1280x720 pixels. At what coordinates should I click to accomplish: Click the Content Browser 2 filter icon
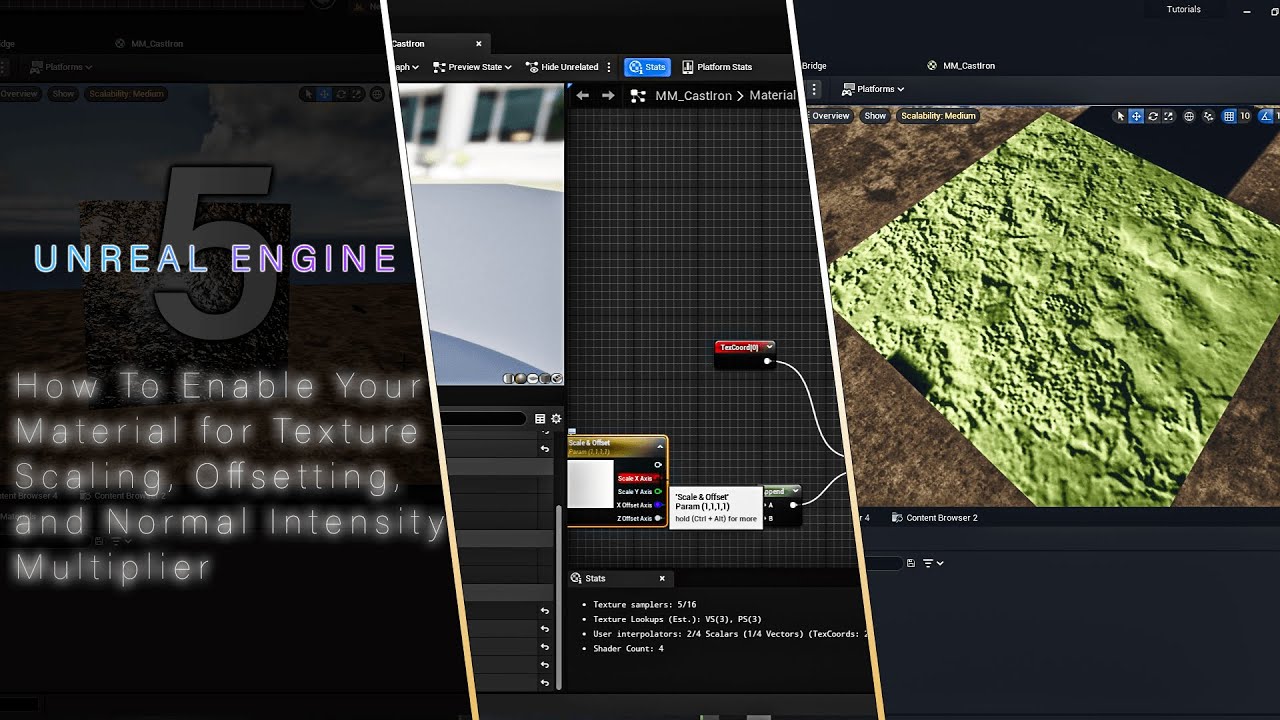coord(928,563)
